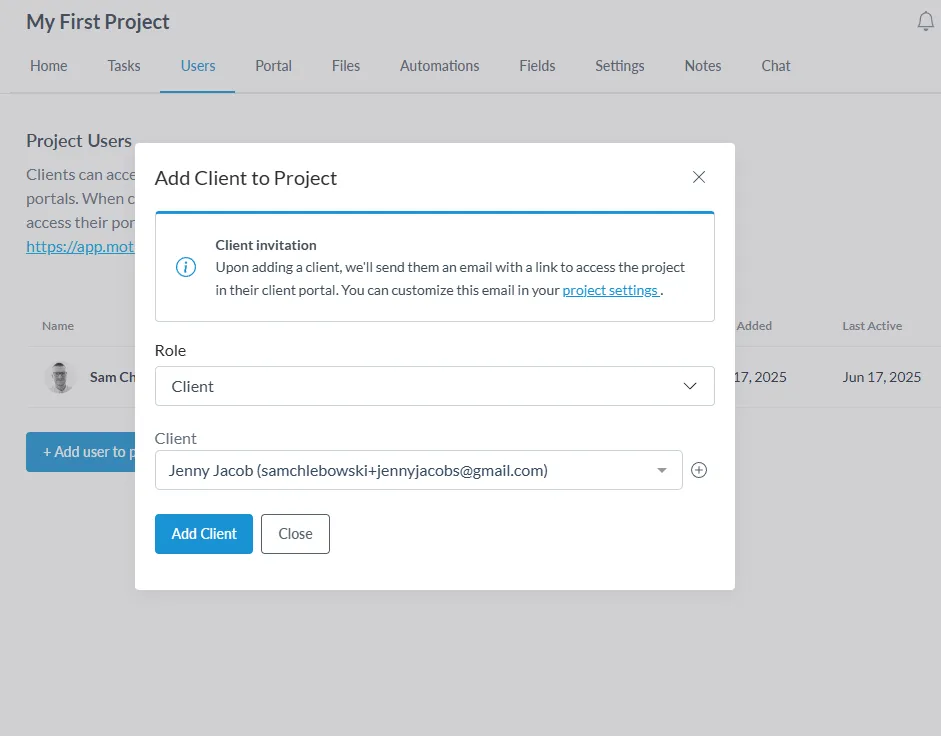
Task: Click the Last Active date Jun 17, 2025
Action: [881, 377]
